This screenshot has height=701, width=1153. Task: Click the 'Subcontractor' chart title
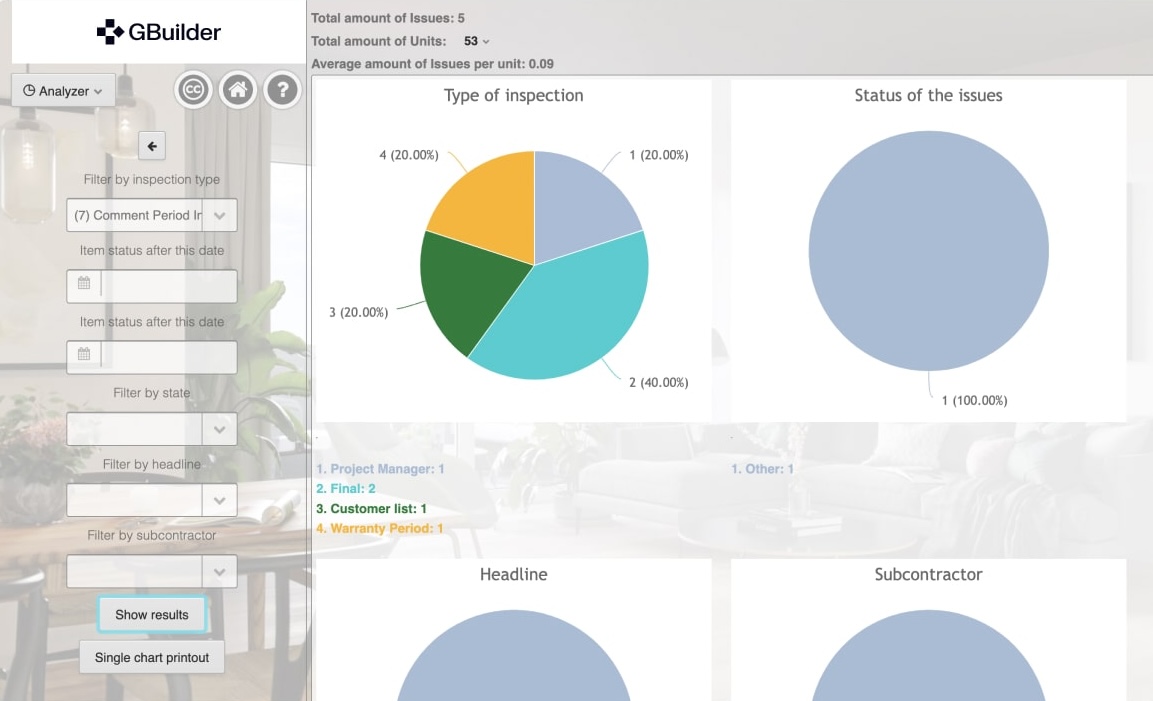928,574
